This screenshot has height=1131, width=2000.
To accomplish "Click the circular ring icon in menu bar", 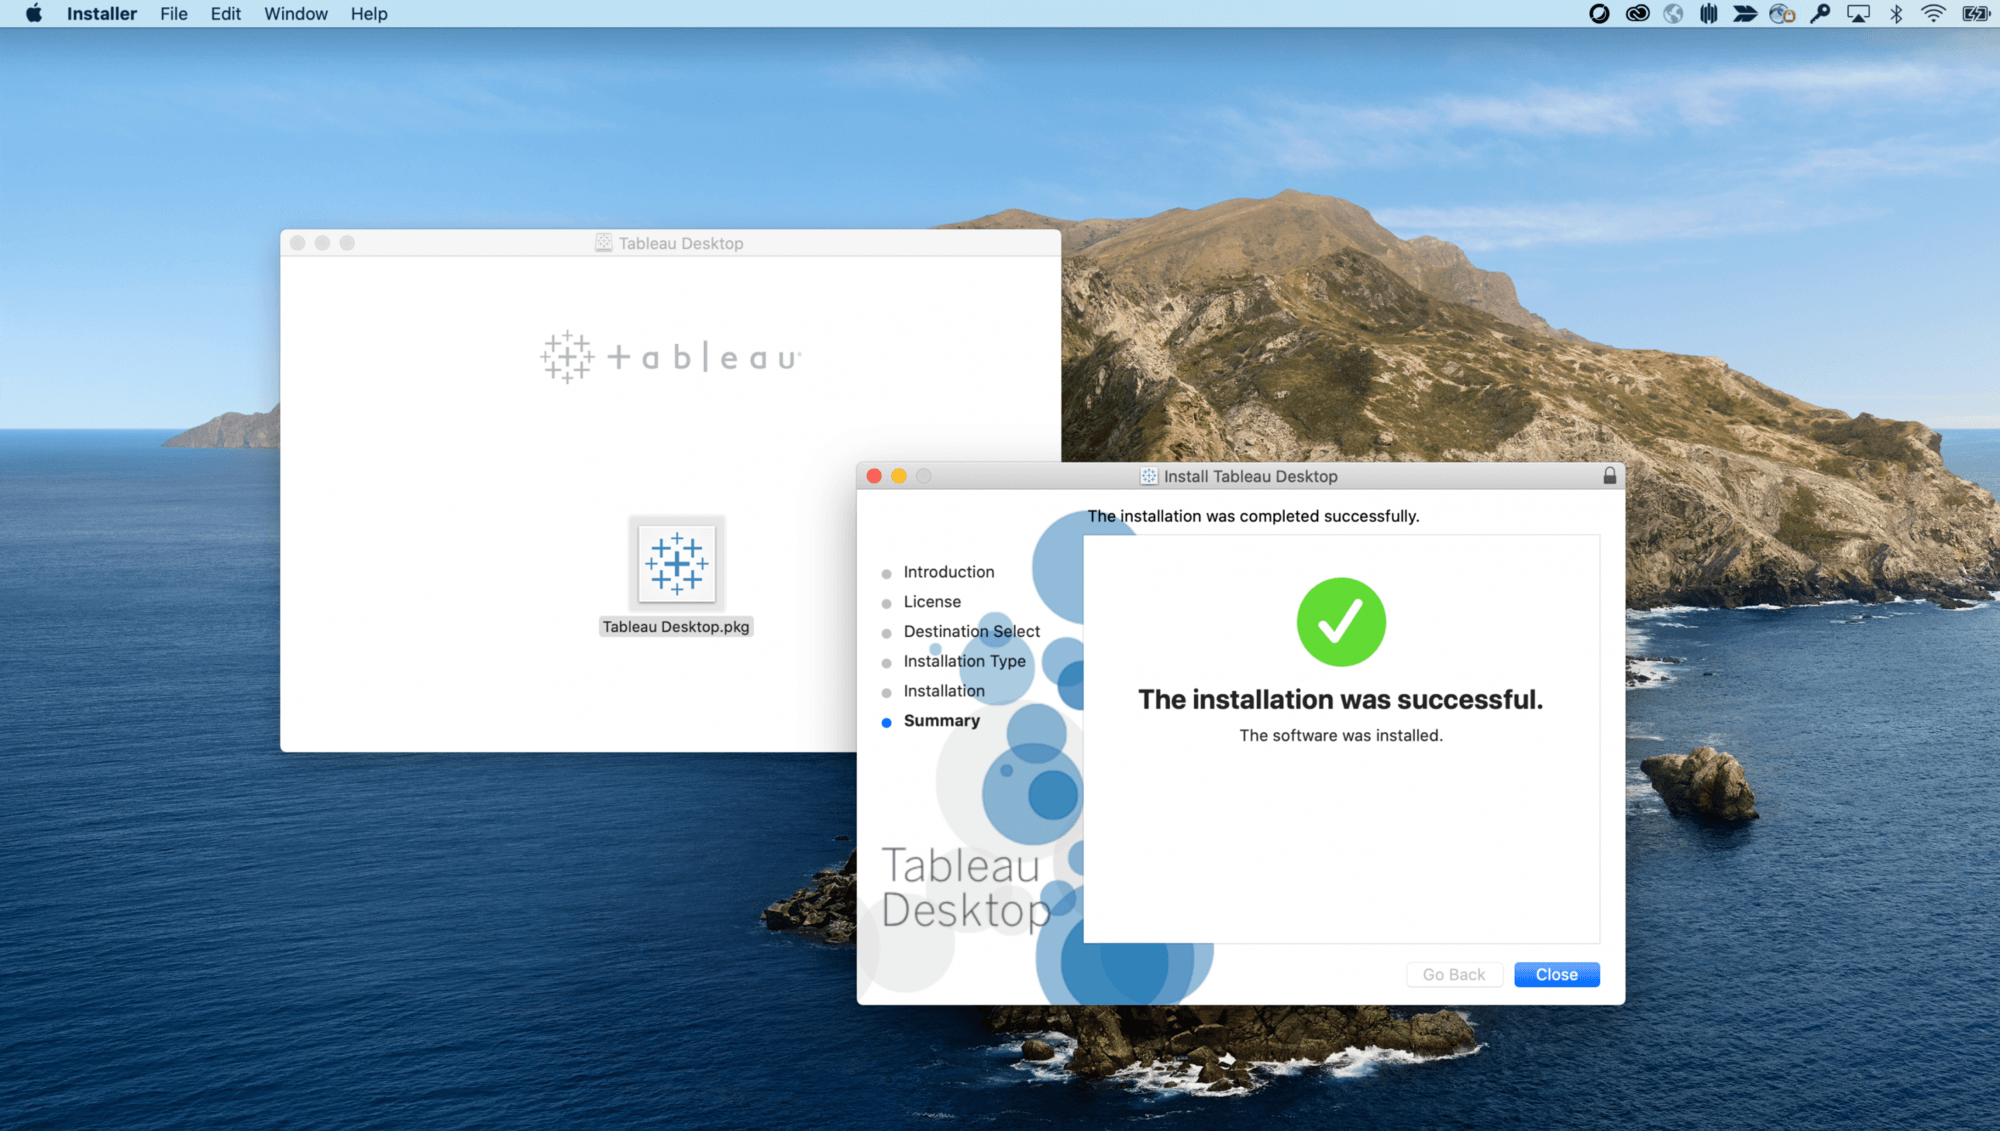I will (x=1599, y=13).
